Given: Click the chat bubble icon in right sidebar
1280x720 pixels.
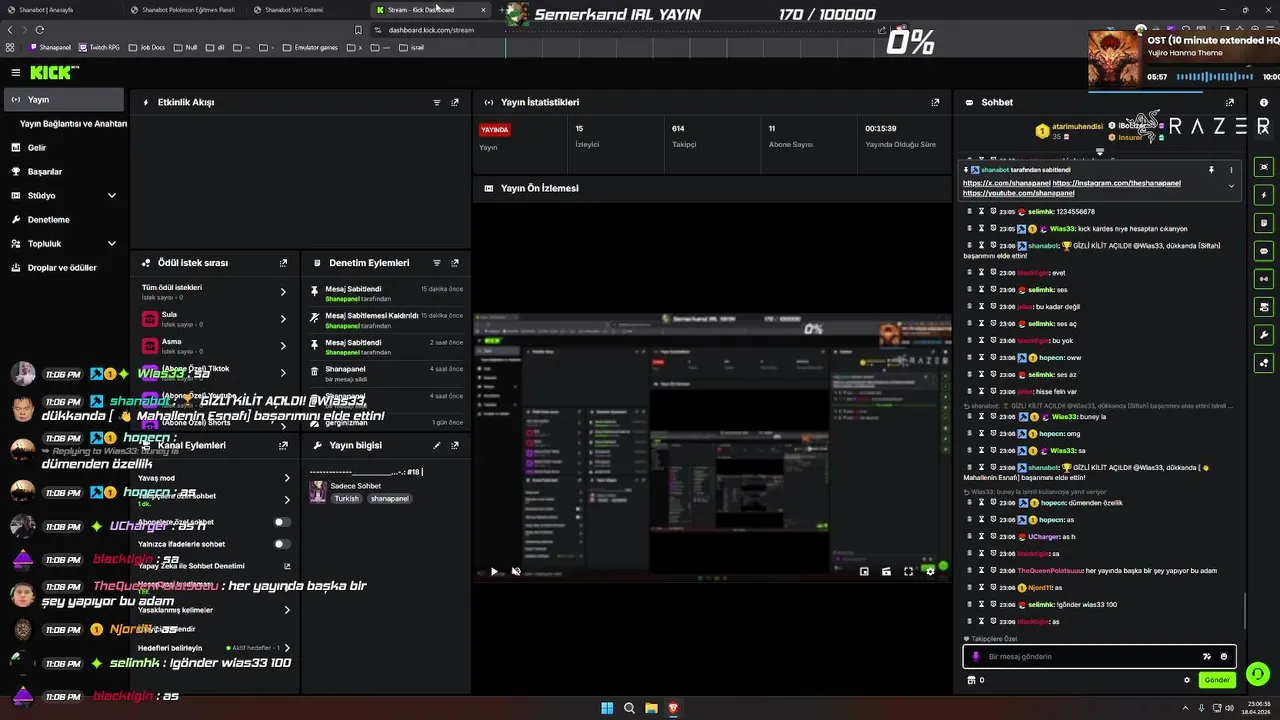Looking at the screenshot, I should [x=1264, y=251].
